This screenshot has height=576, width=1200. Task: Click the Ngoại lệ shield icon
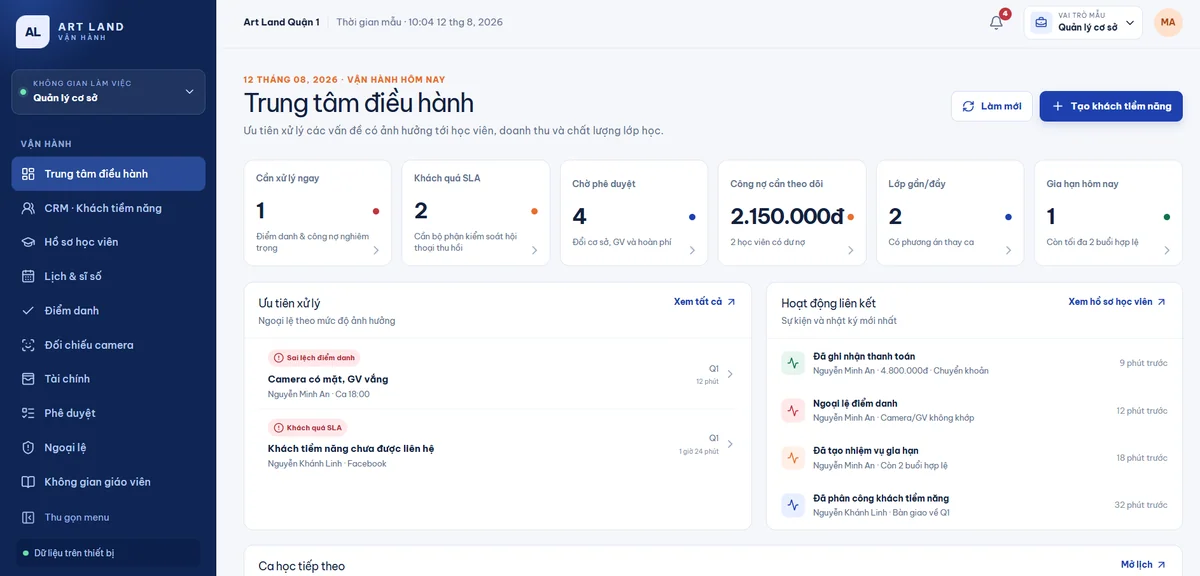coord(28,447)
